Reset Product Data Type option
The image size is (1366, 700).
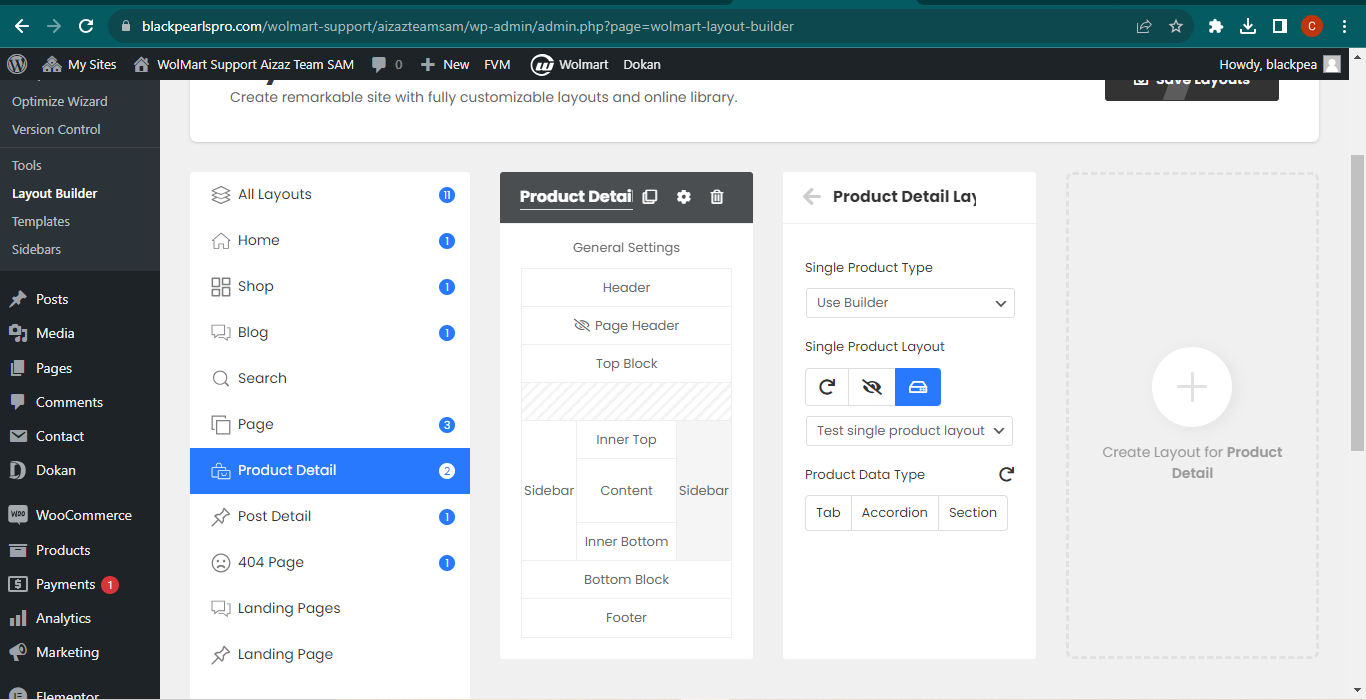click(x=1006, y=474)
